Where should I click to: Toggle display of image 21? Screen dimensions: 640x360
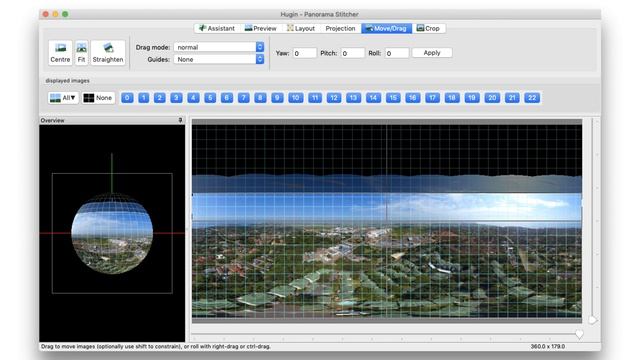[512, 98]
